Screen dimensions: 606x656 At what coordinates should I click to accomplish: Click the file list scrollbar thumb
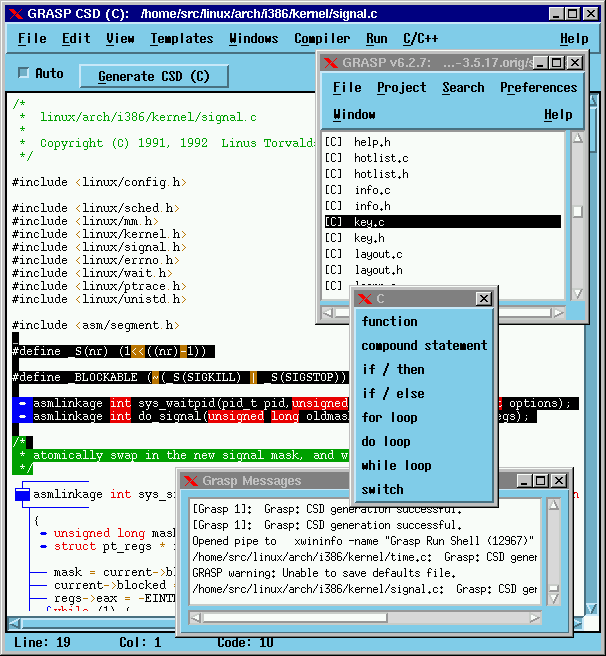pyautogui.click(x=578, y=211)
